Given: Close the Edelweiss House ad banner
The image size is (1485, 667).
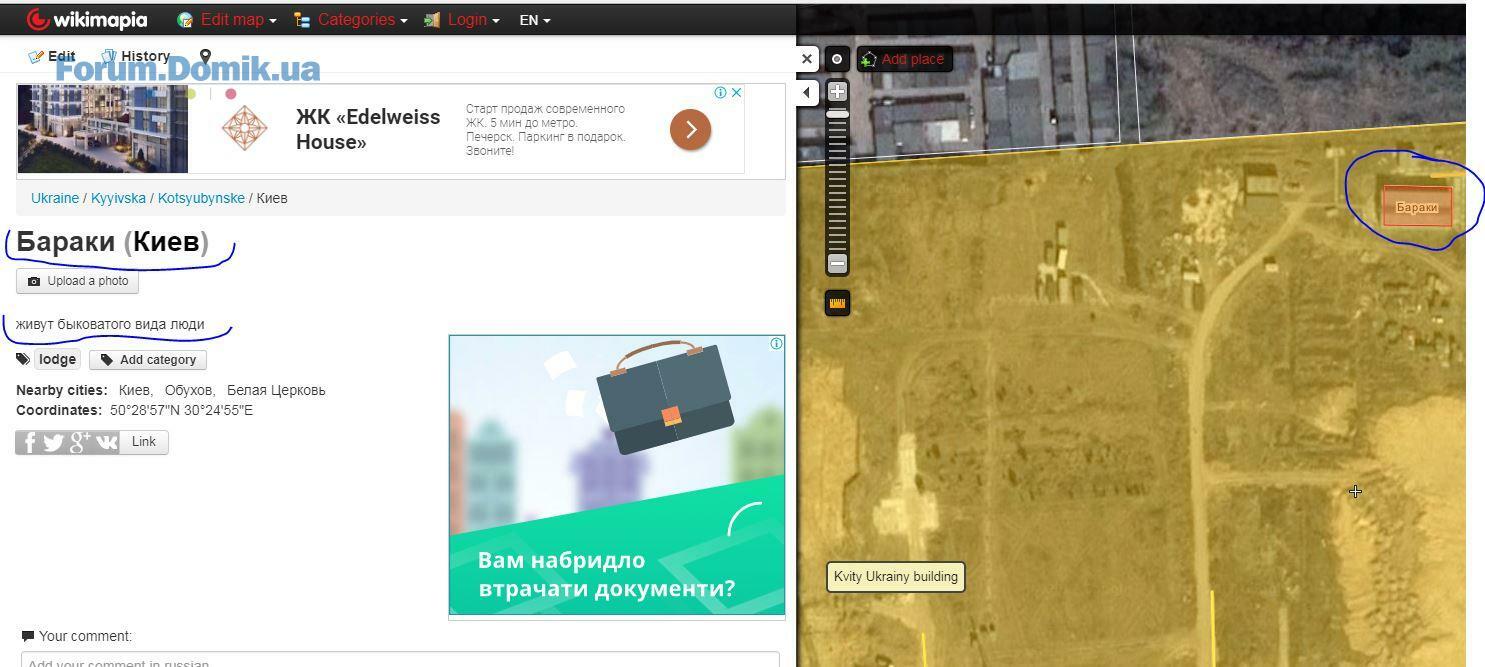Looking at the screenshot, I should pos(736,92).
